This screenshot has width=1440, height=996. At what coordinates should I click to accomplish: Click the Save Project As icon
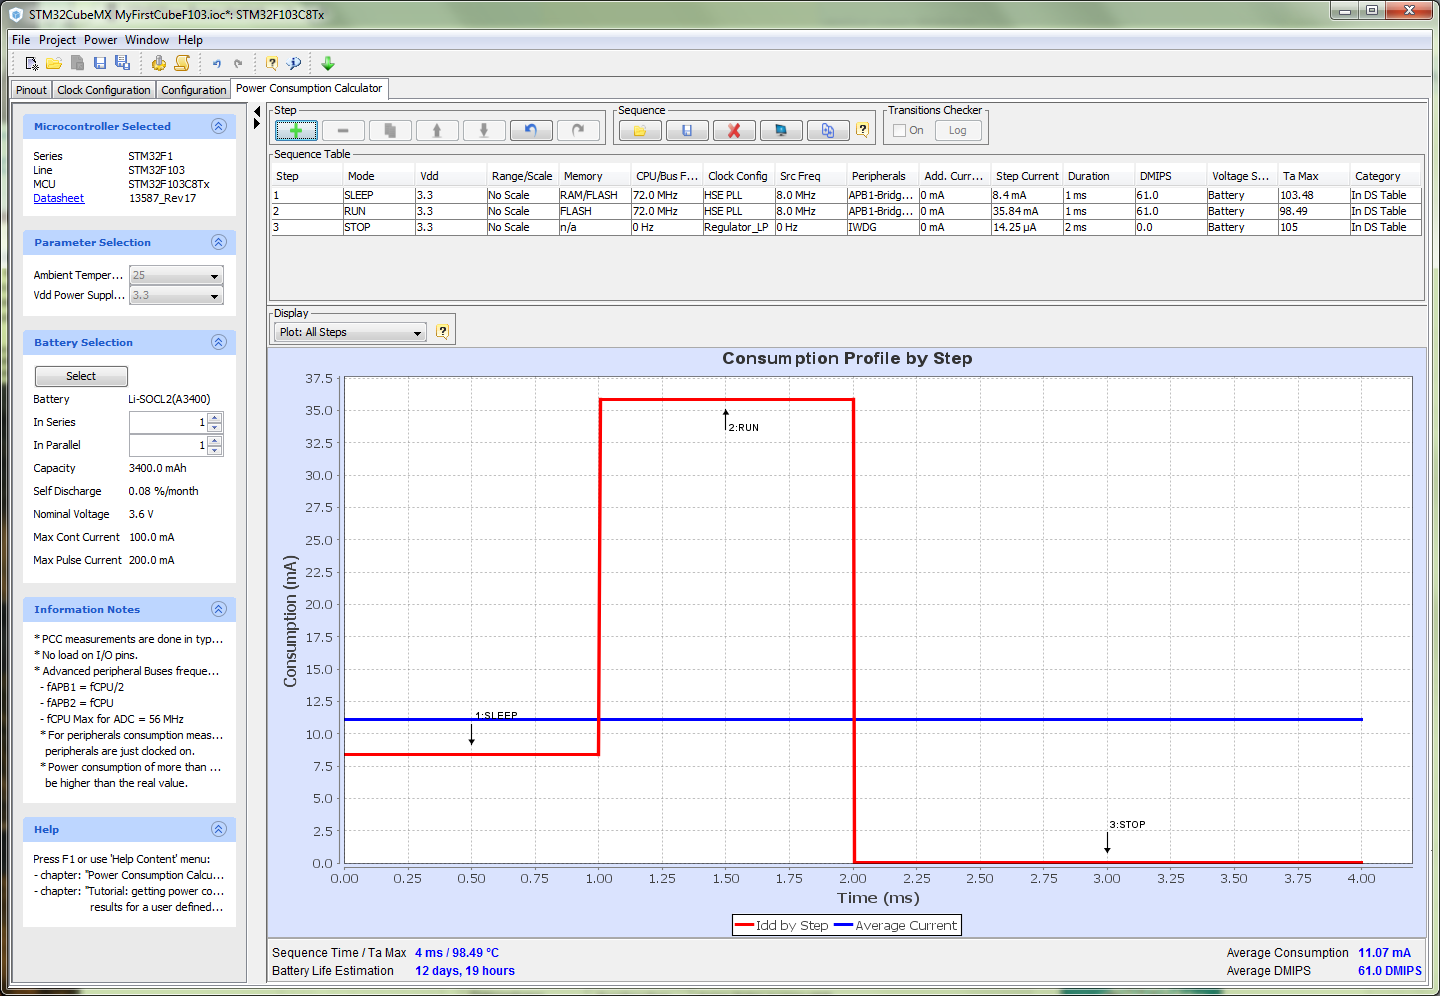click(122, 63)
